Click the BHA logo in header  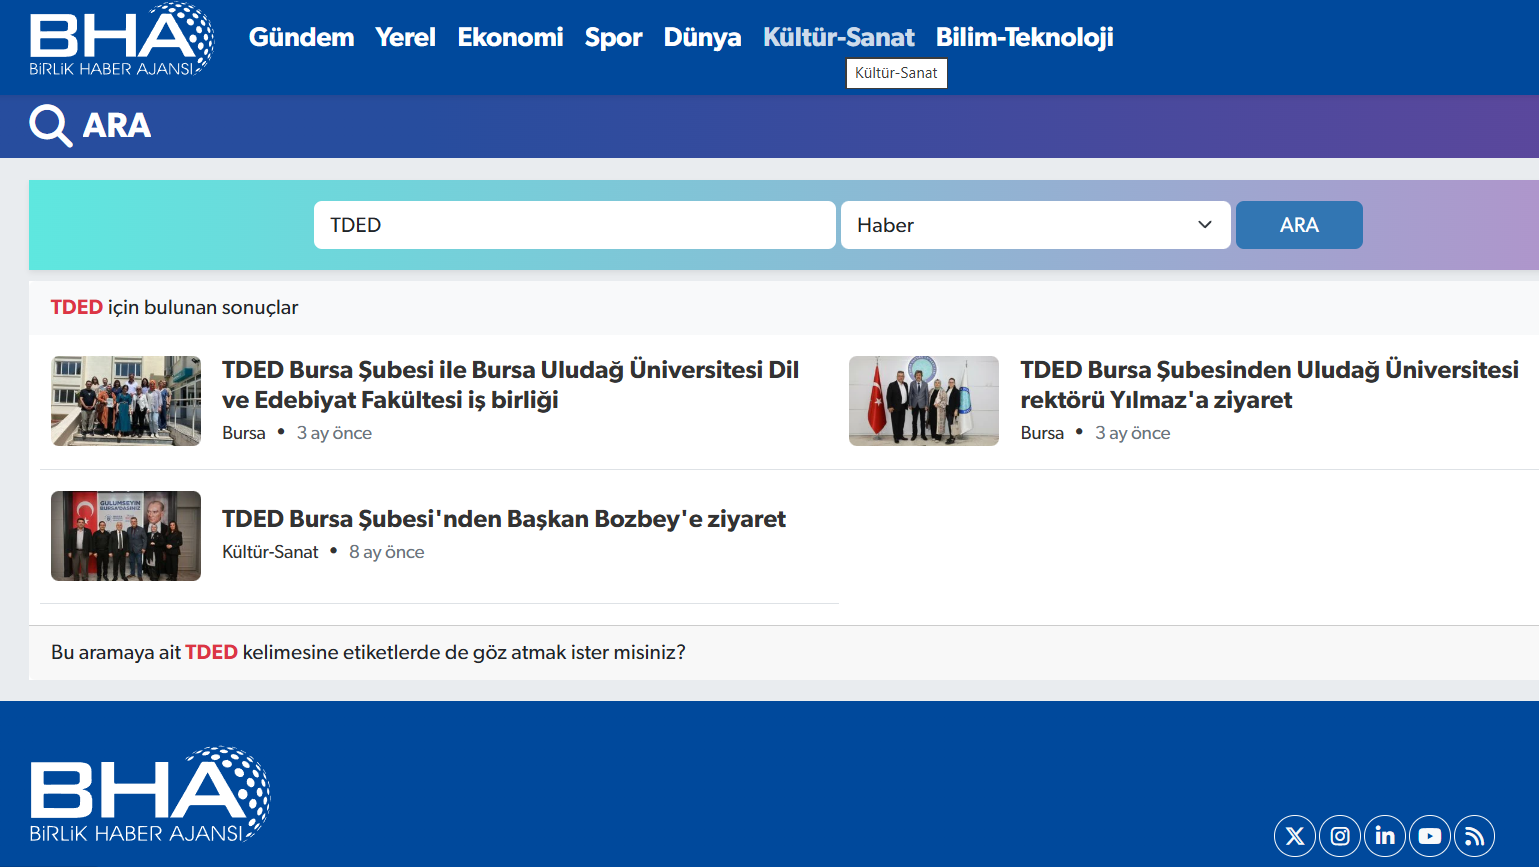pyautogui.click(x=121, y=41)
